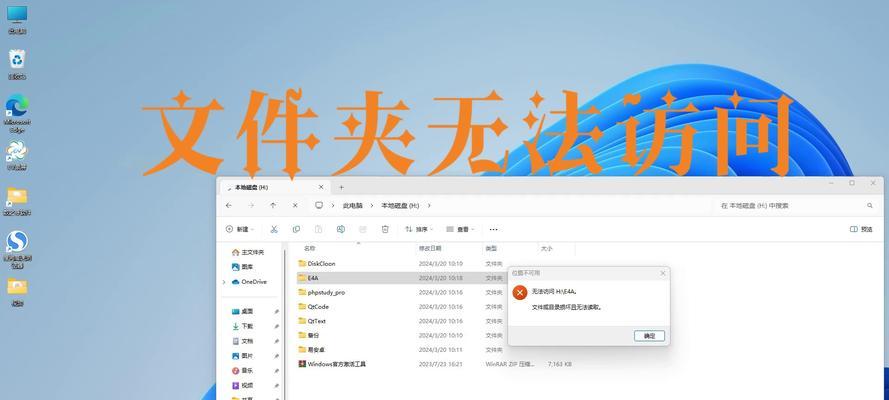The width and height of the screenshot is (889, 400).
Task: Sort by the 大小 column header
Action: [547, 248]
